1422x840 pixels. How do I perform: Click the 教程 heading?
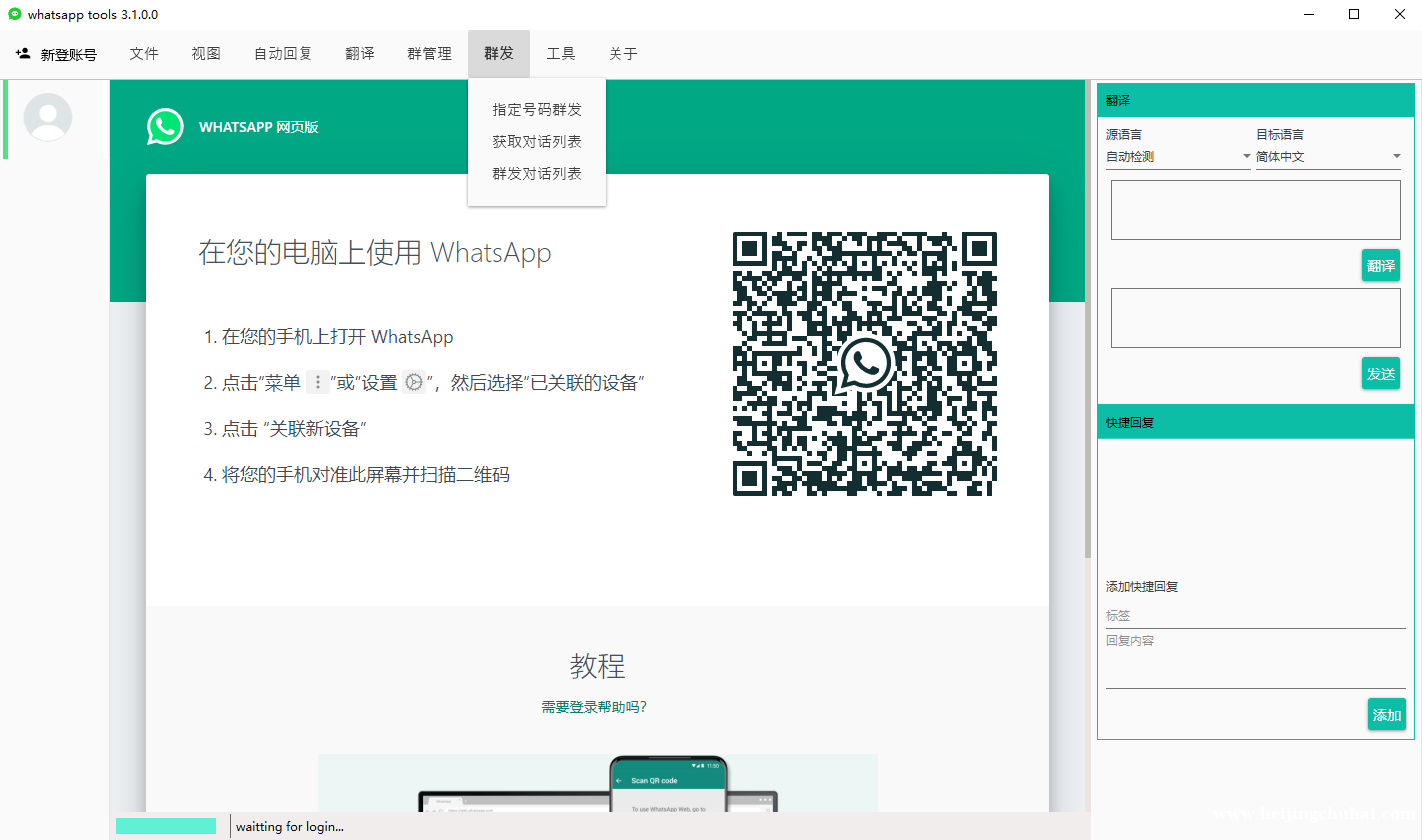tap(597, 666)
